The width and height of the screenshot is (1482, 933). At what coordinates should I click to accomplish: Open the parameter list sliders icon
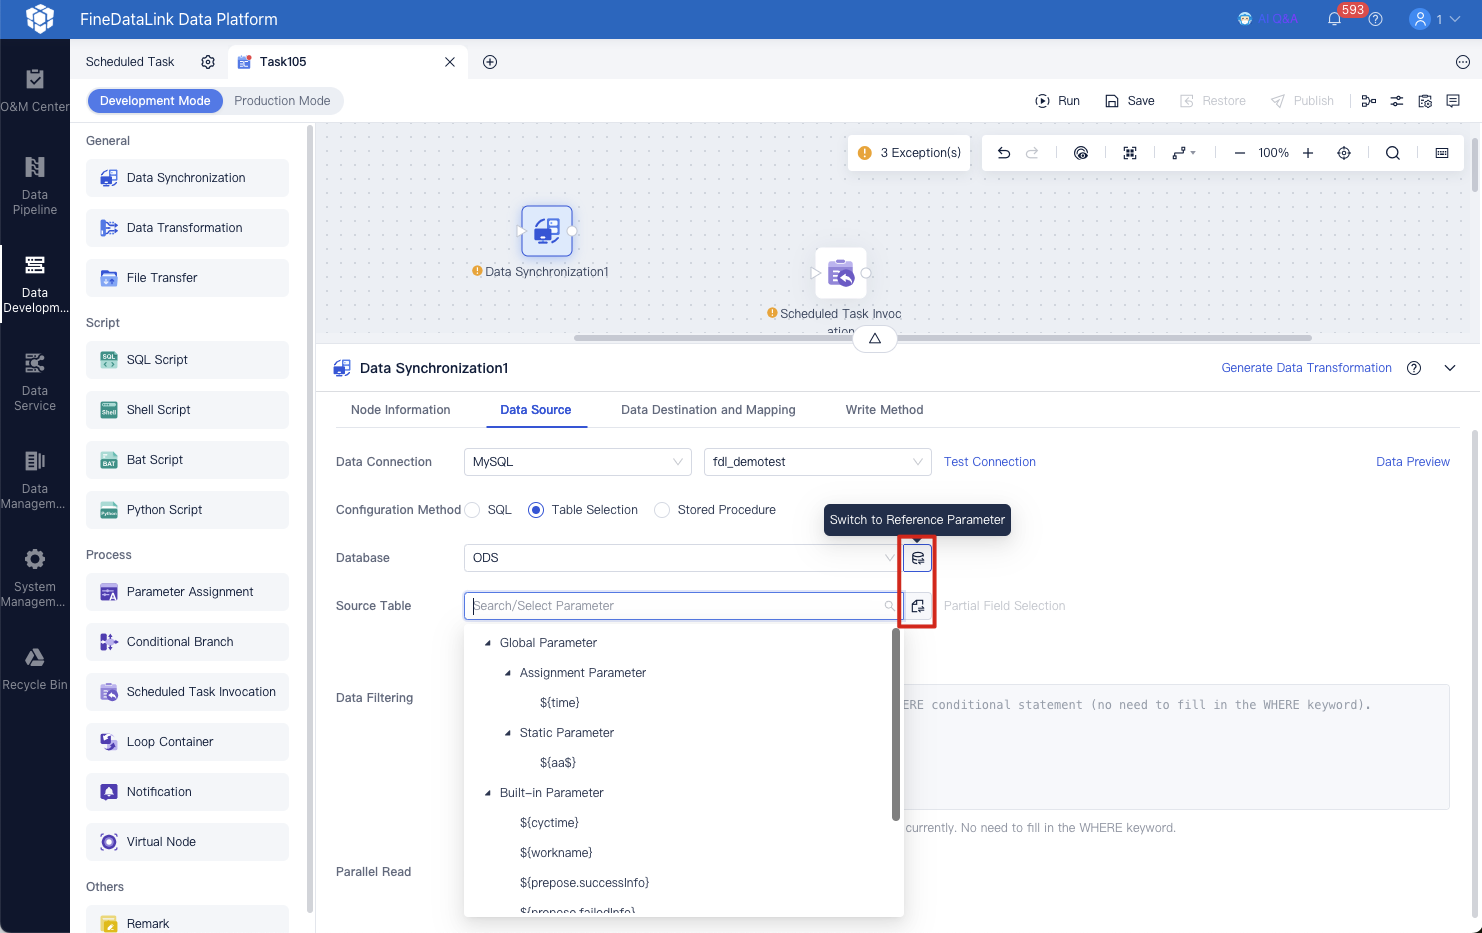(x=1397, y=101)
